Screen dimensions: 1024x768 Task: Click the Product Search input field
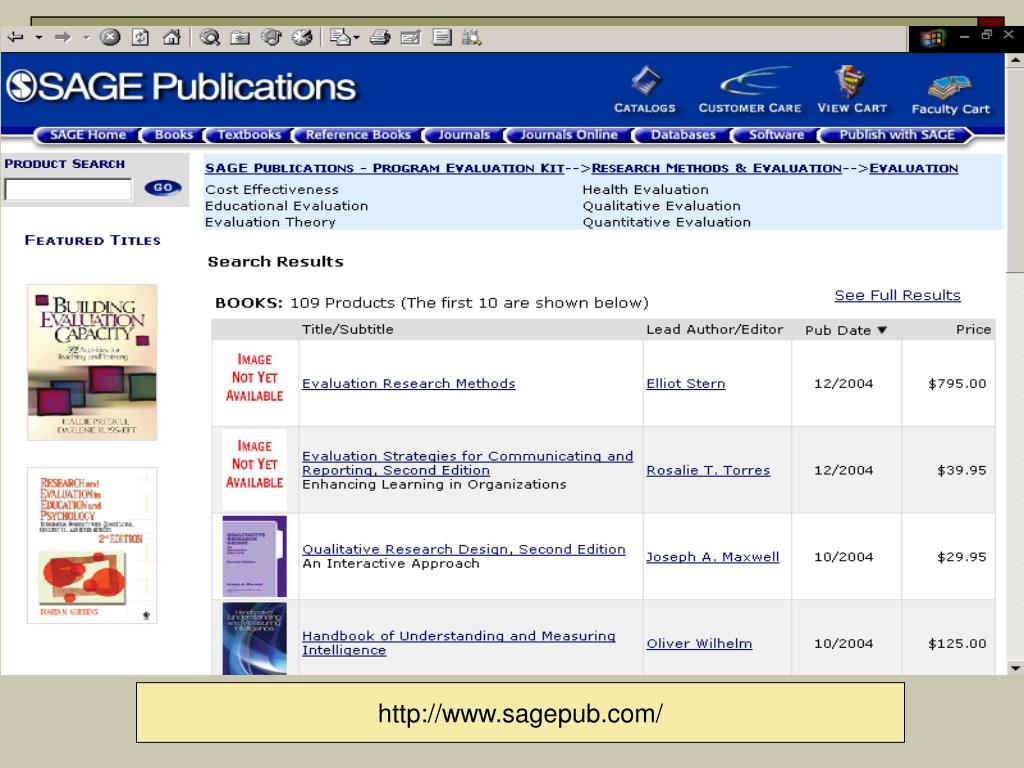click(68, 189)
